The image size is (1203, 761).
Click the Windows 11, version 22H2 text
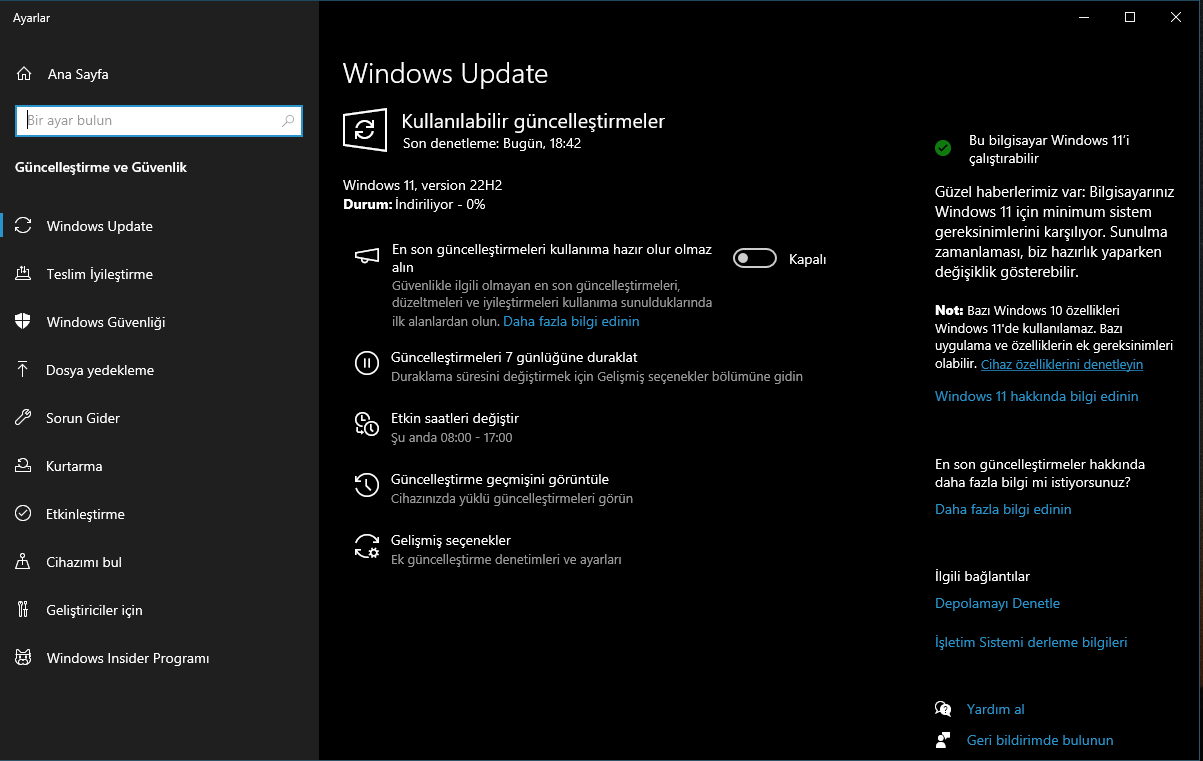(x=422, y=185)
